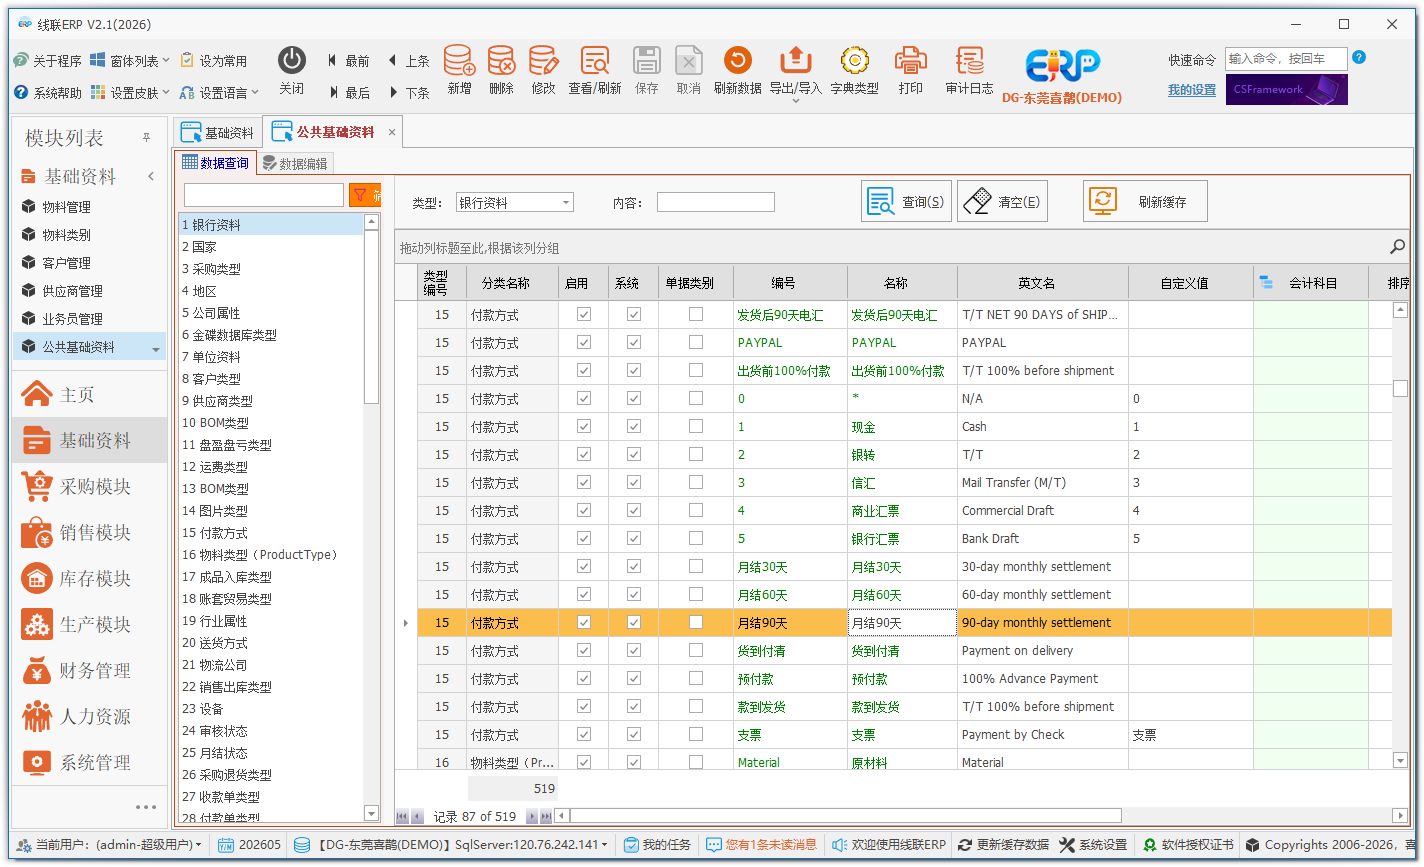Click the blue help question icon near command box
Image resolution: width=1424 pixels, height=867 pixels.
1358,58
